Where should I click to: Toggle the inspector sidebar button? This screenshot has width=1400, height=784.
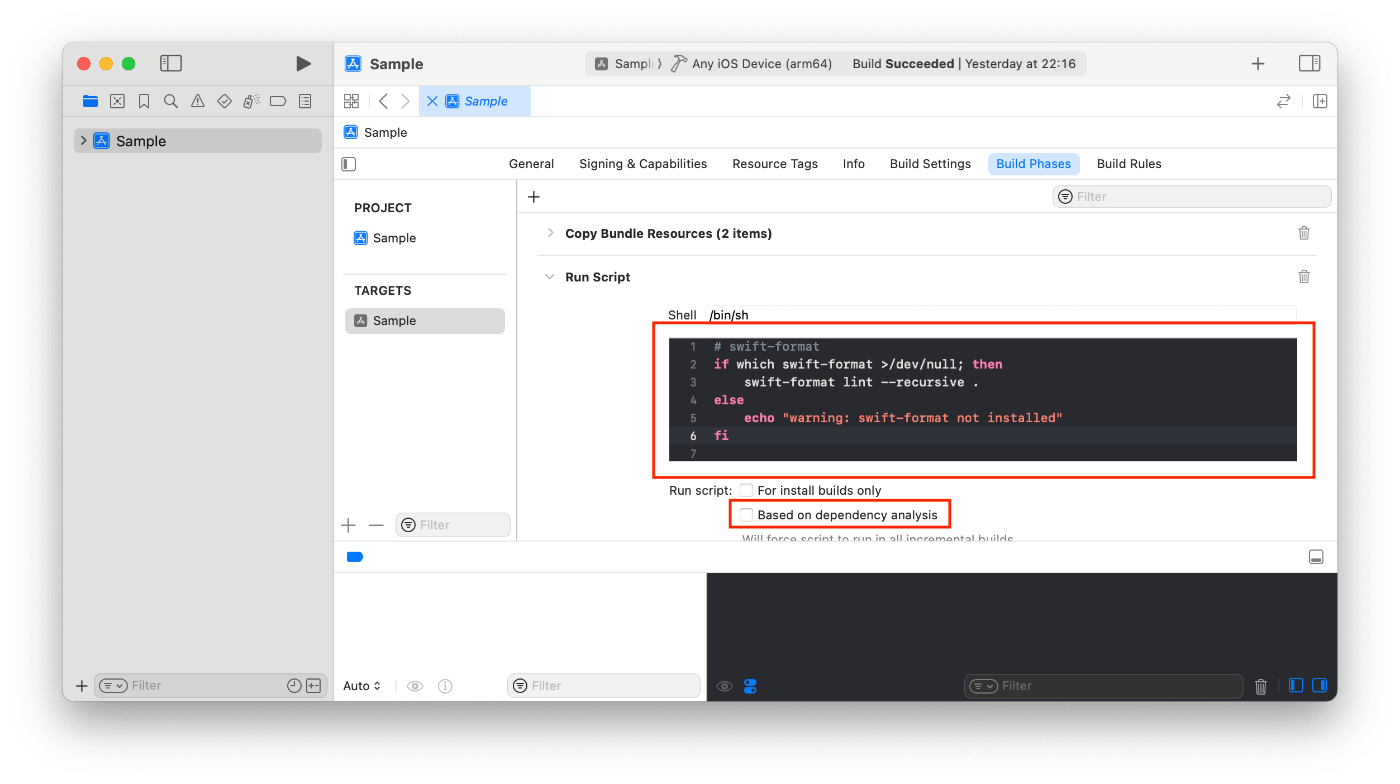pyautogui.click(x=1309, y=63)
